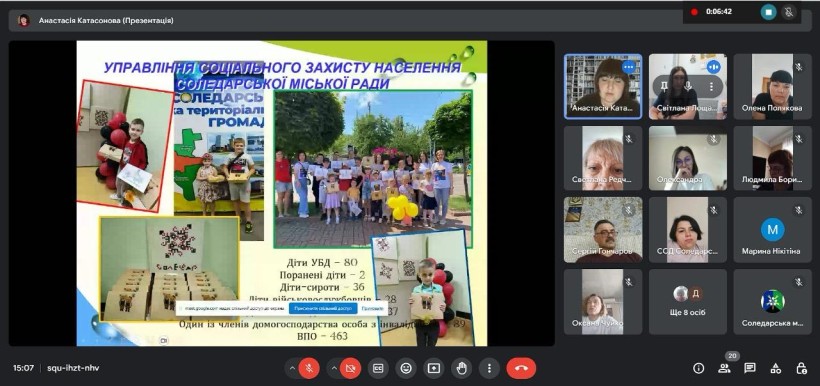Raise hand using the hand icon
Viewport: 820px width, 386px height.
[x=461, y=368]
